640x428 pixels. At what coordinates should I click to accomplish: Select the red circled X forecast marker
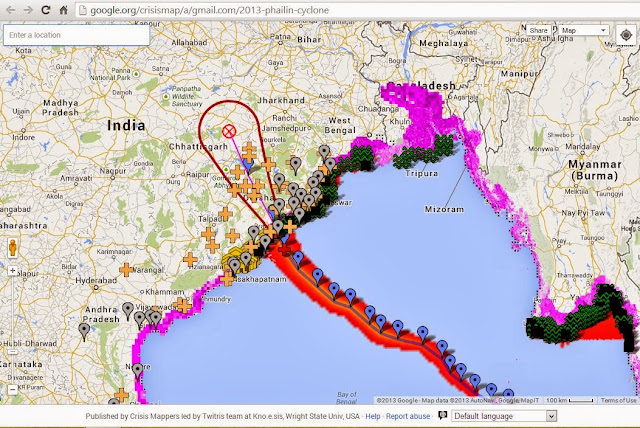(229, 131)
